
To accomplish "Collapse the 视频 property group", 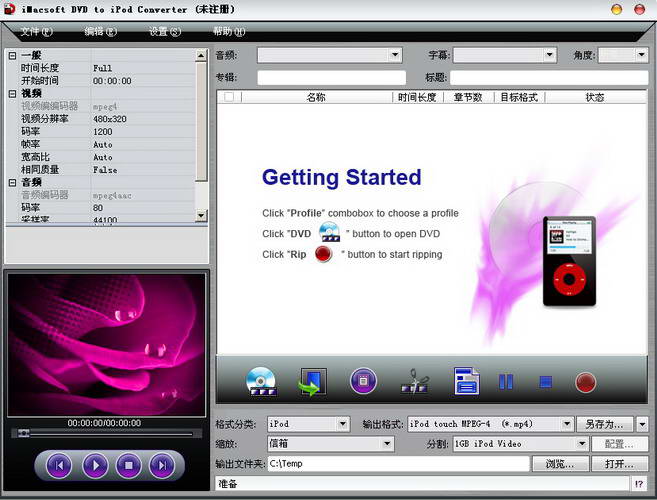I will coord(13,93).
